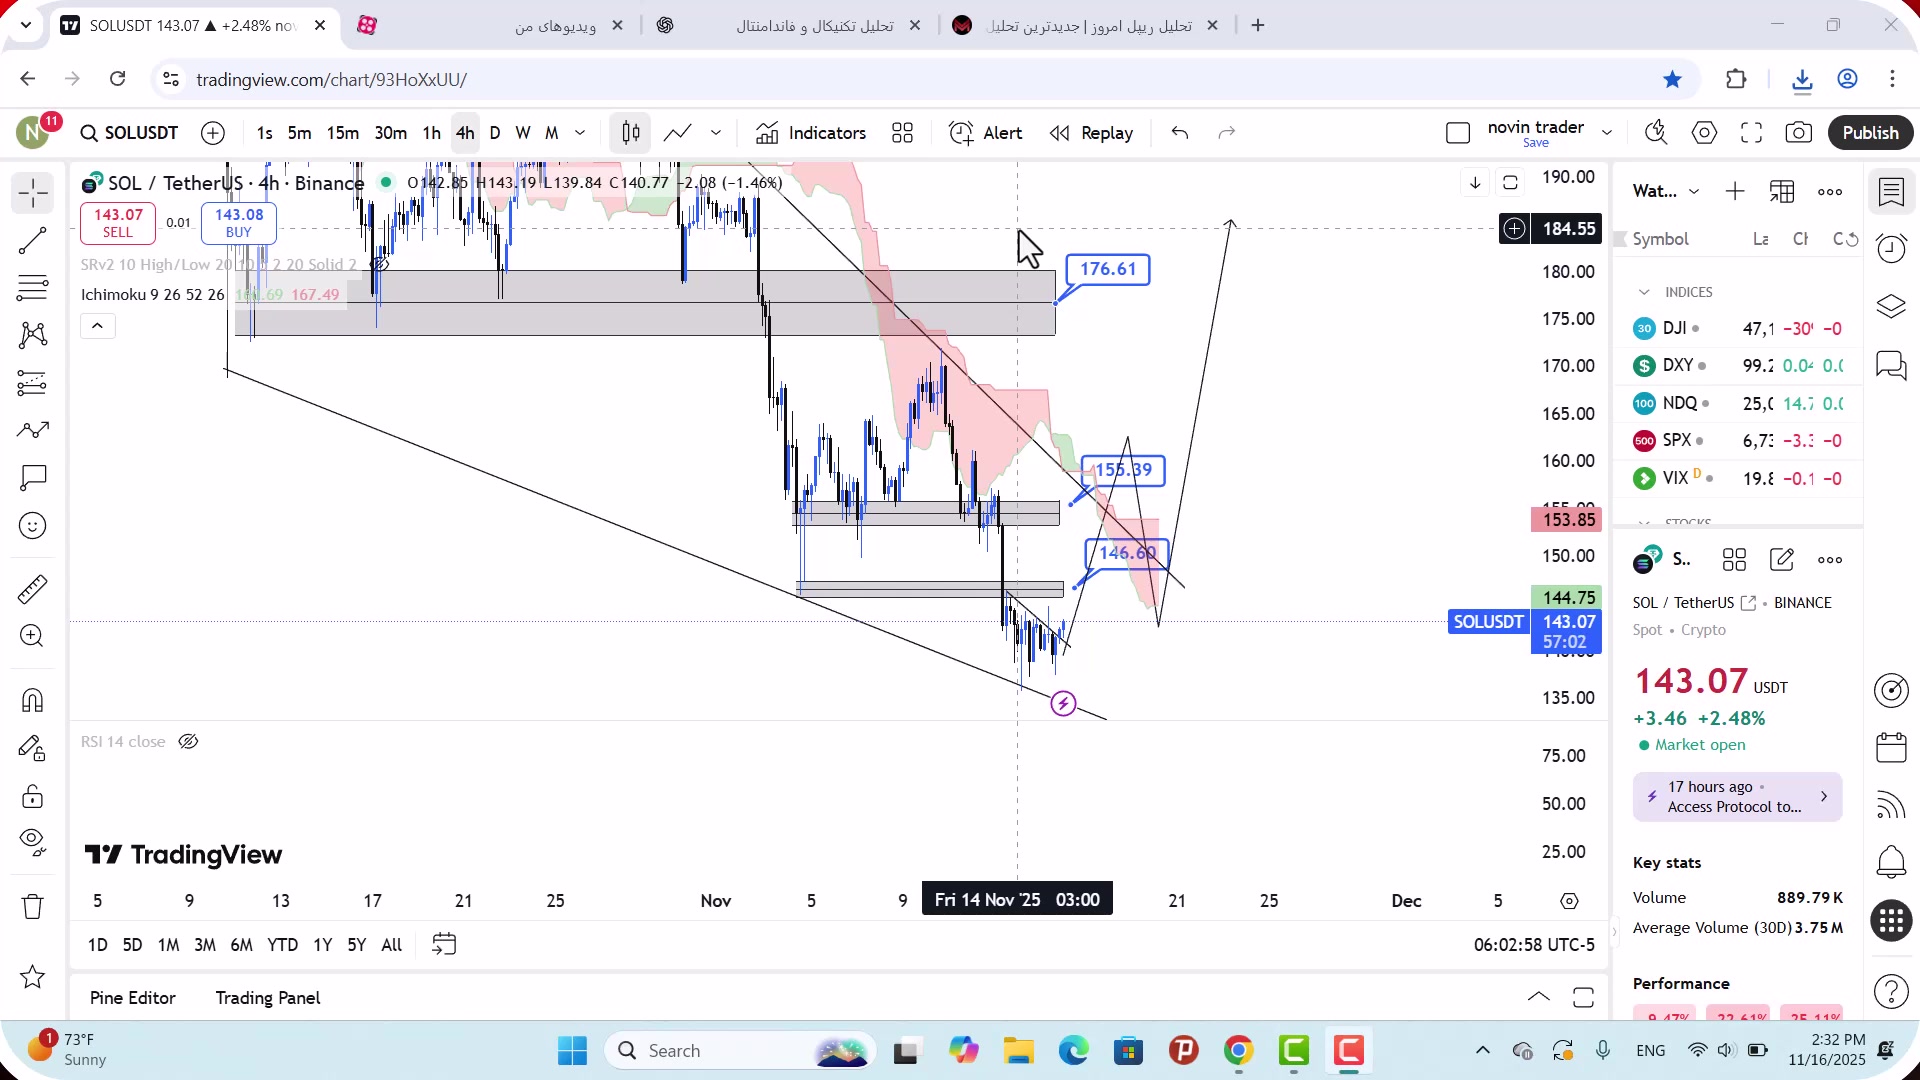Viewport: 1920px width, 1080px height.
Task: Toggle stay in drawing mode pencil-lock
Action: (x=33, y=748)
